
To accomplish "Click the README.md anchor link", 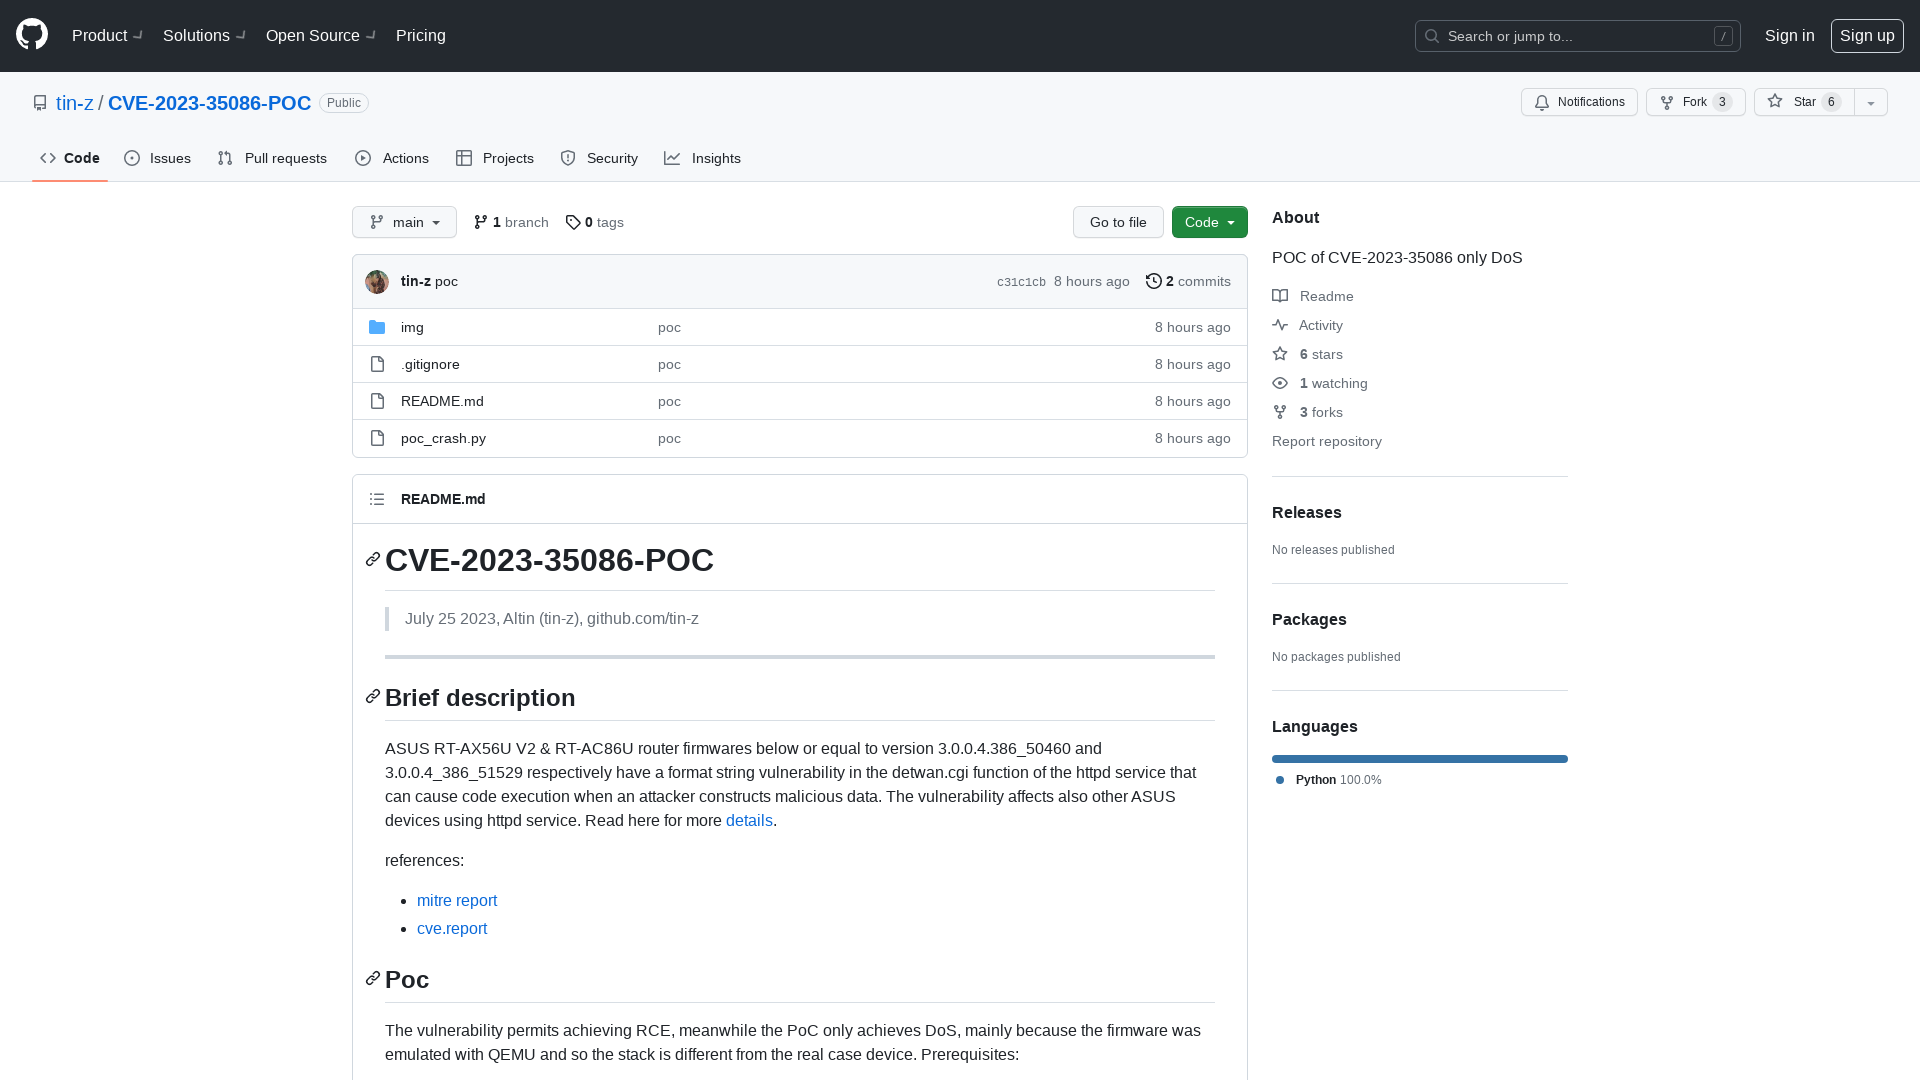I will [x=443, y=498].
